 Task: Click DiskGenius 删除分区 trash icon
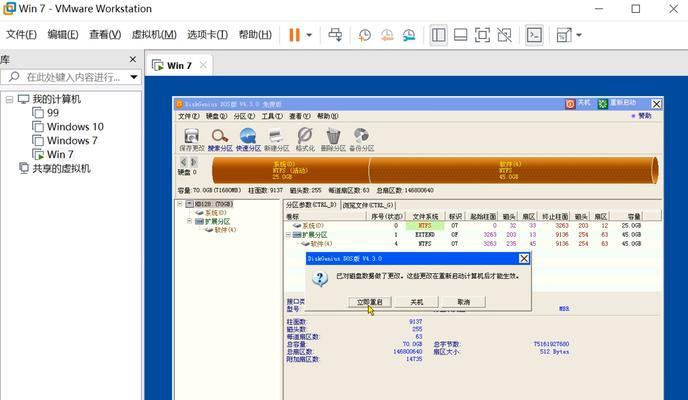click(333, 139)
